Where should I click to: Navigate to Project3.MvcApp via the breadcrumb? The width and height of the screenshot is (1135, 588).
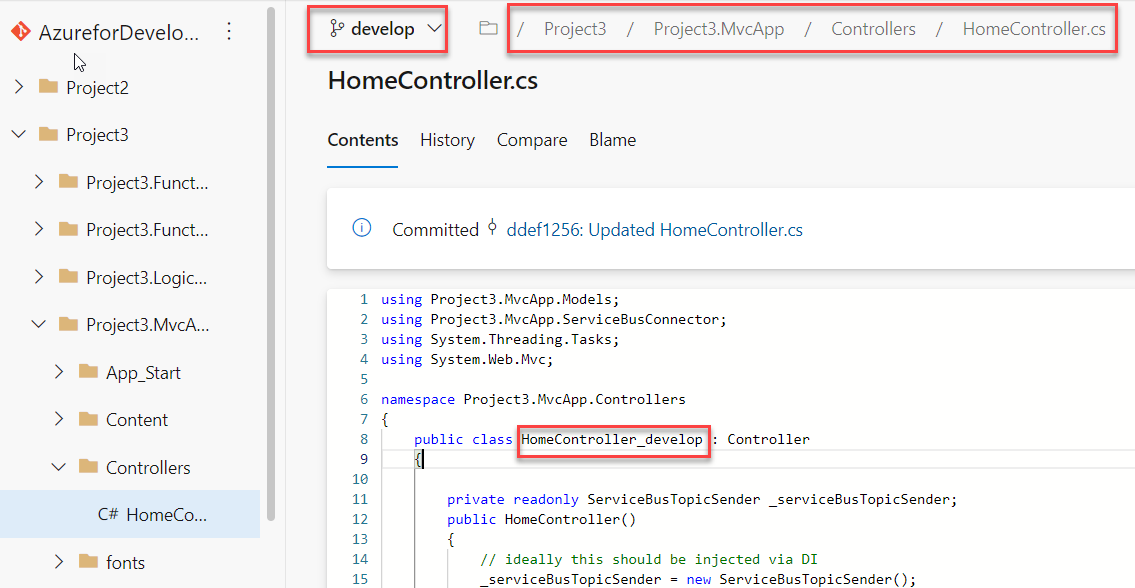pyautogui.click(x=718, y=28)
